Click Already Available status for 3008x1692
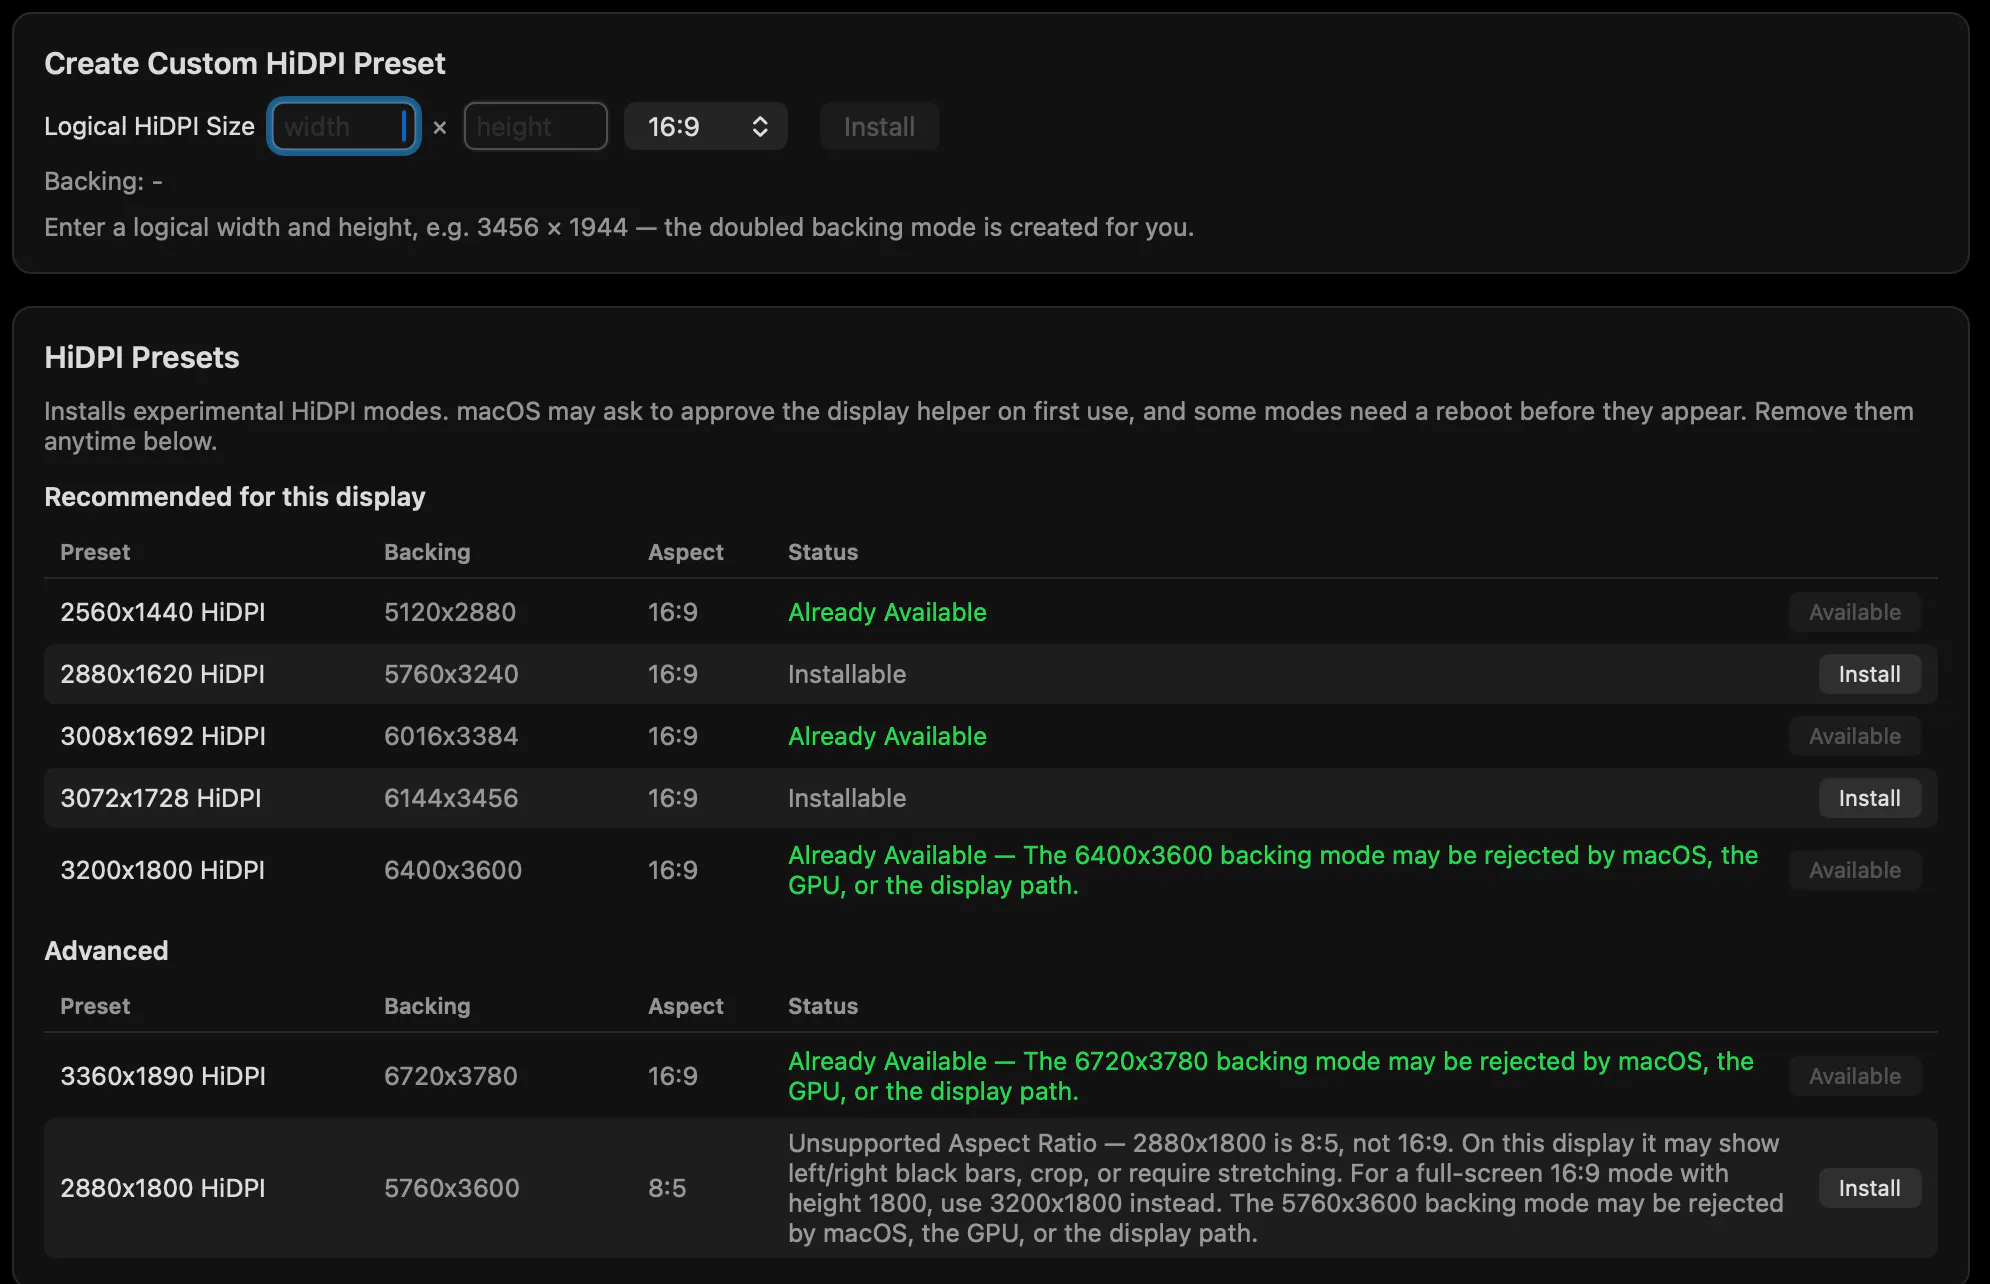The image size is (1990, 1284). [887, 736]
